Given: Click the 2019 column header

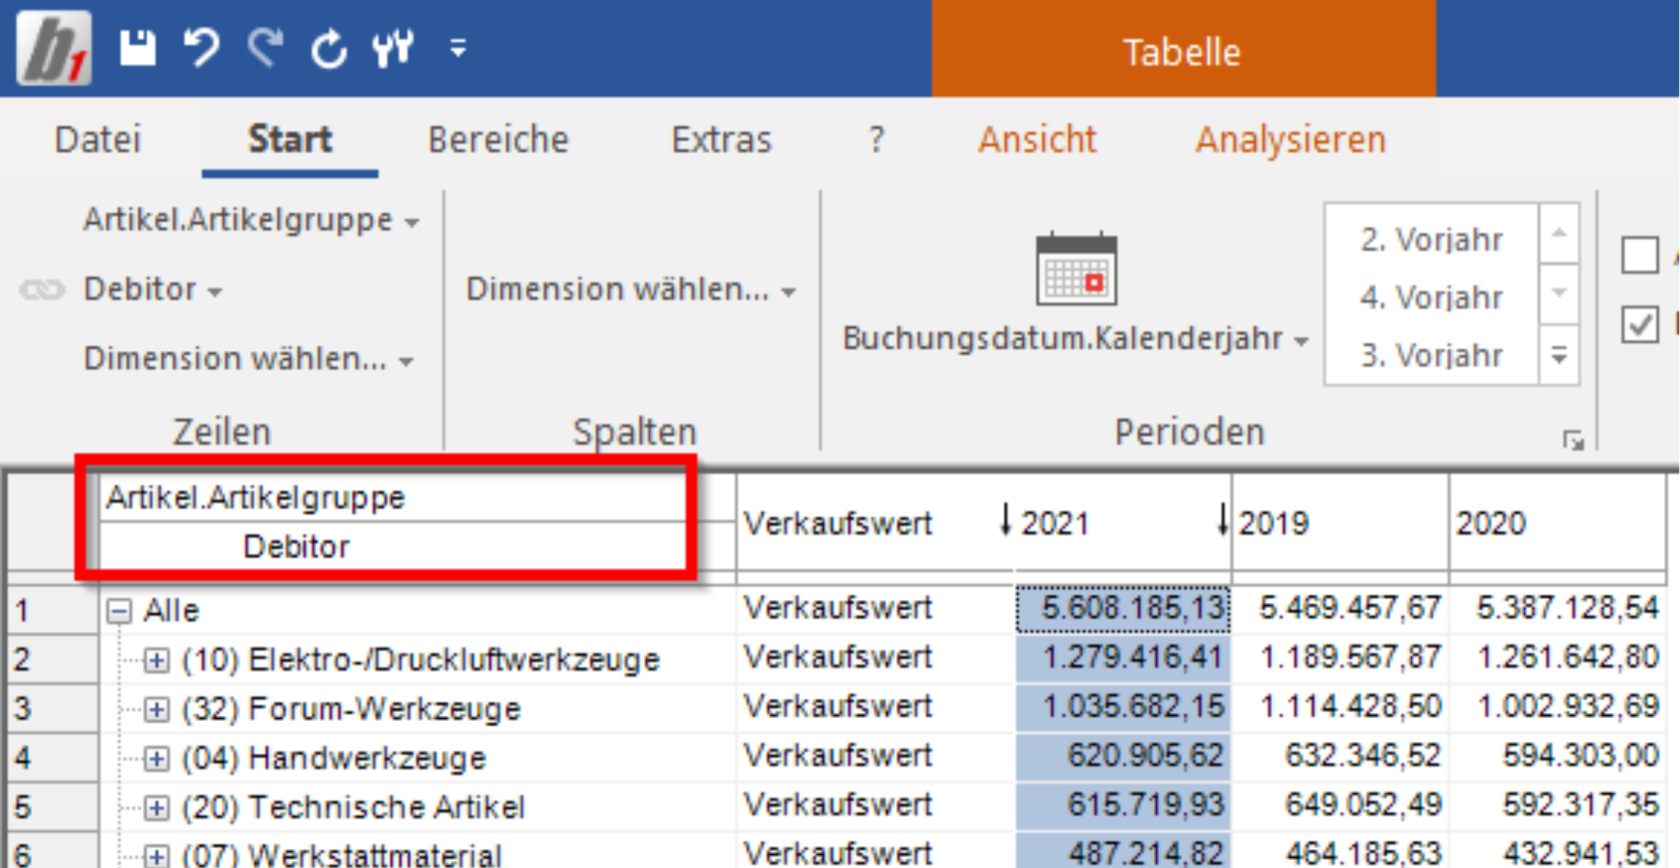Looking at the screenshot, I should 1340,523.
